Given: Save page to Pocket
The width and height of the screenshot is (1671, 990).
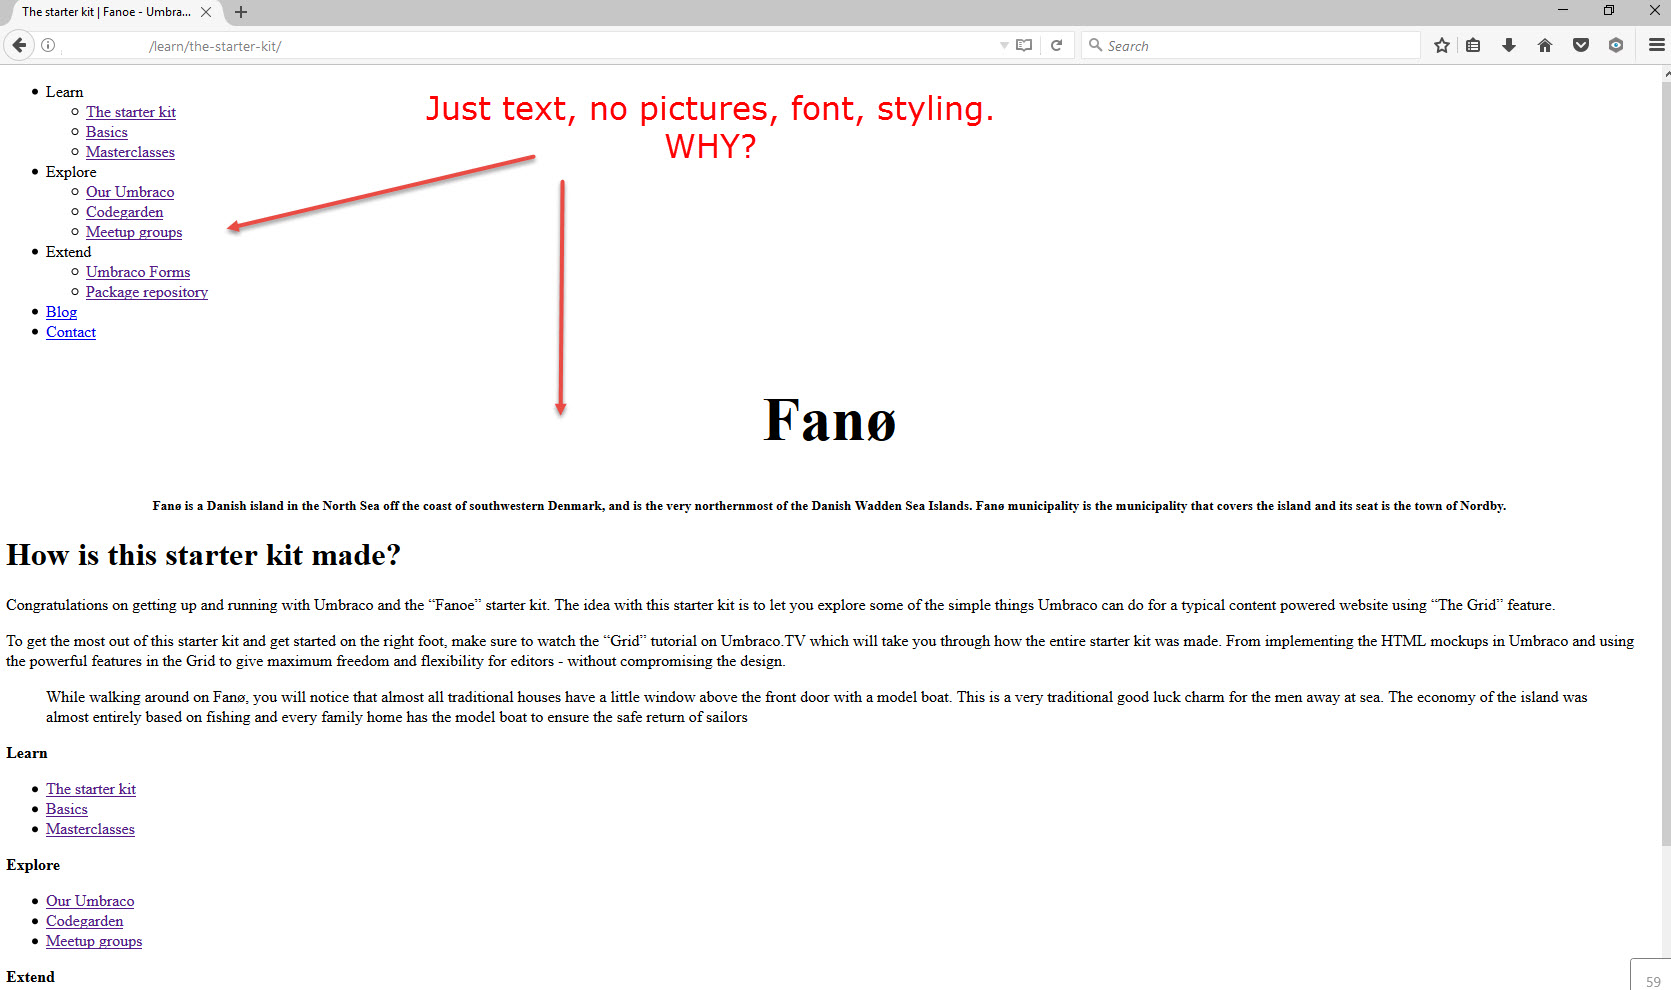Looking at the screenshot, I should 1581,45.
